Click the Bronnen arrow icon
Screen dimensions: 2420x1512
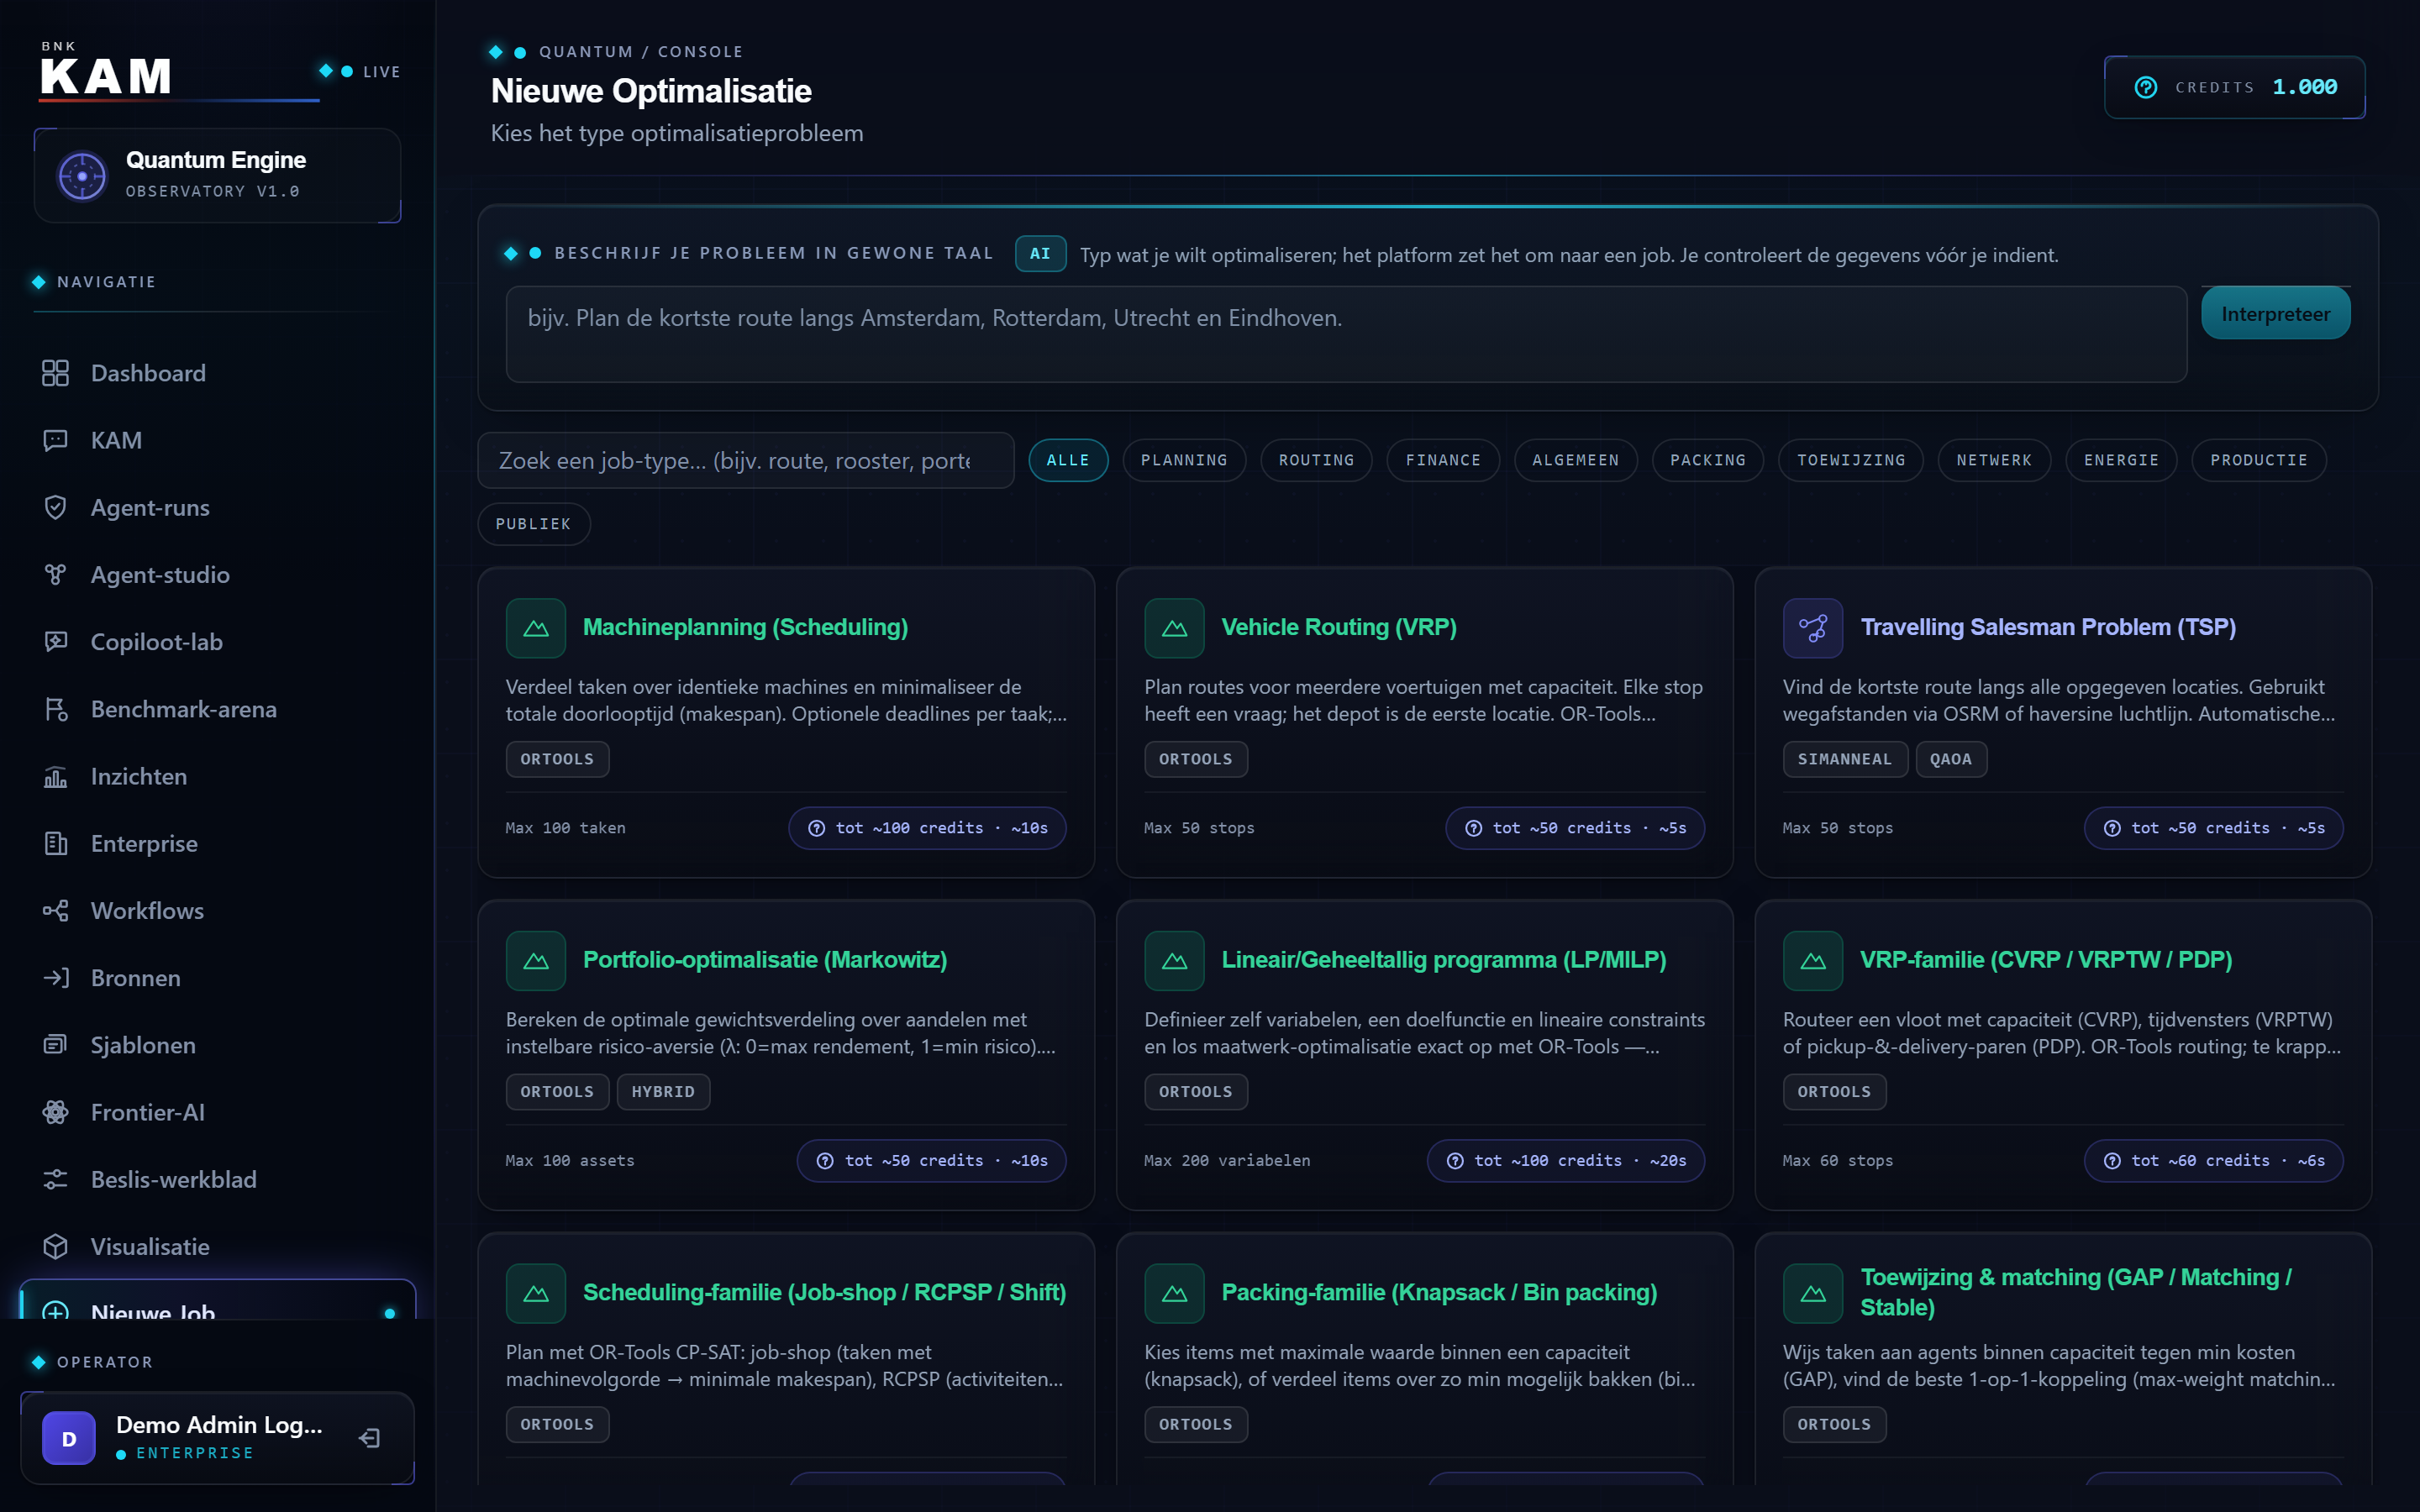55,977
